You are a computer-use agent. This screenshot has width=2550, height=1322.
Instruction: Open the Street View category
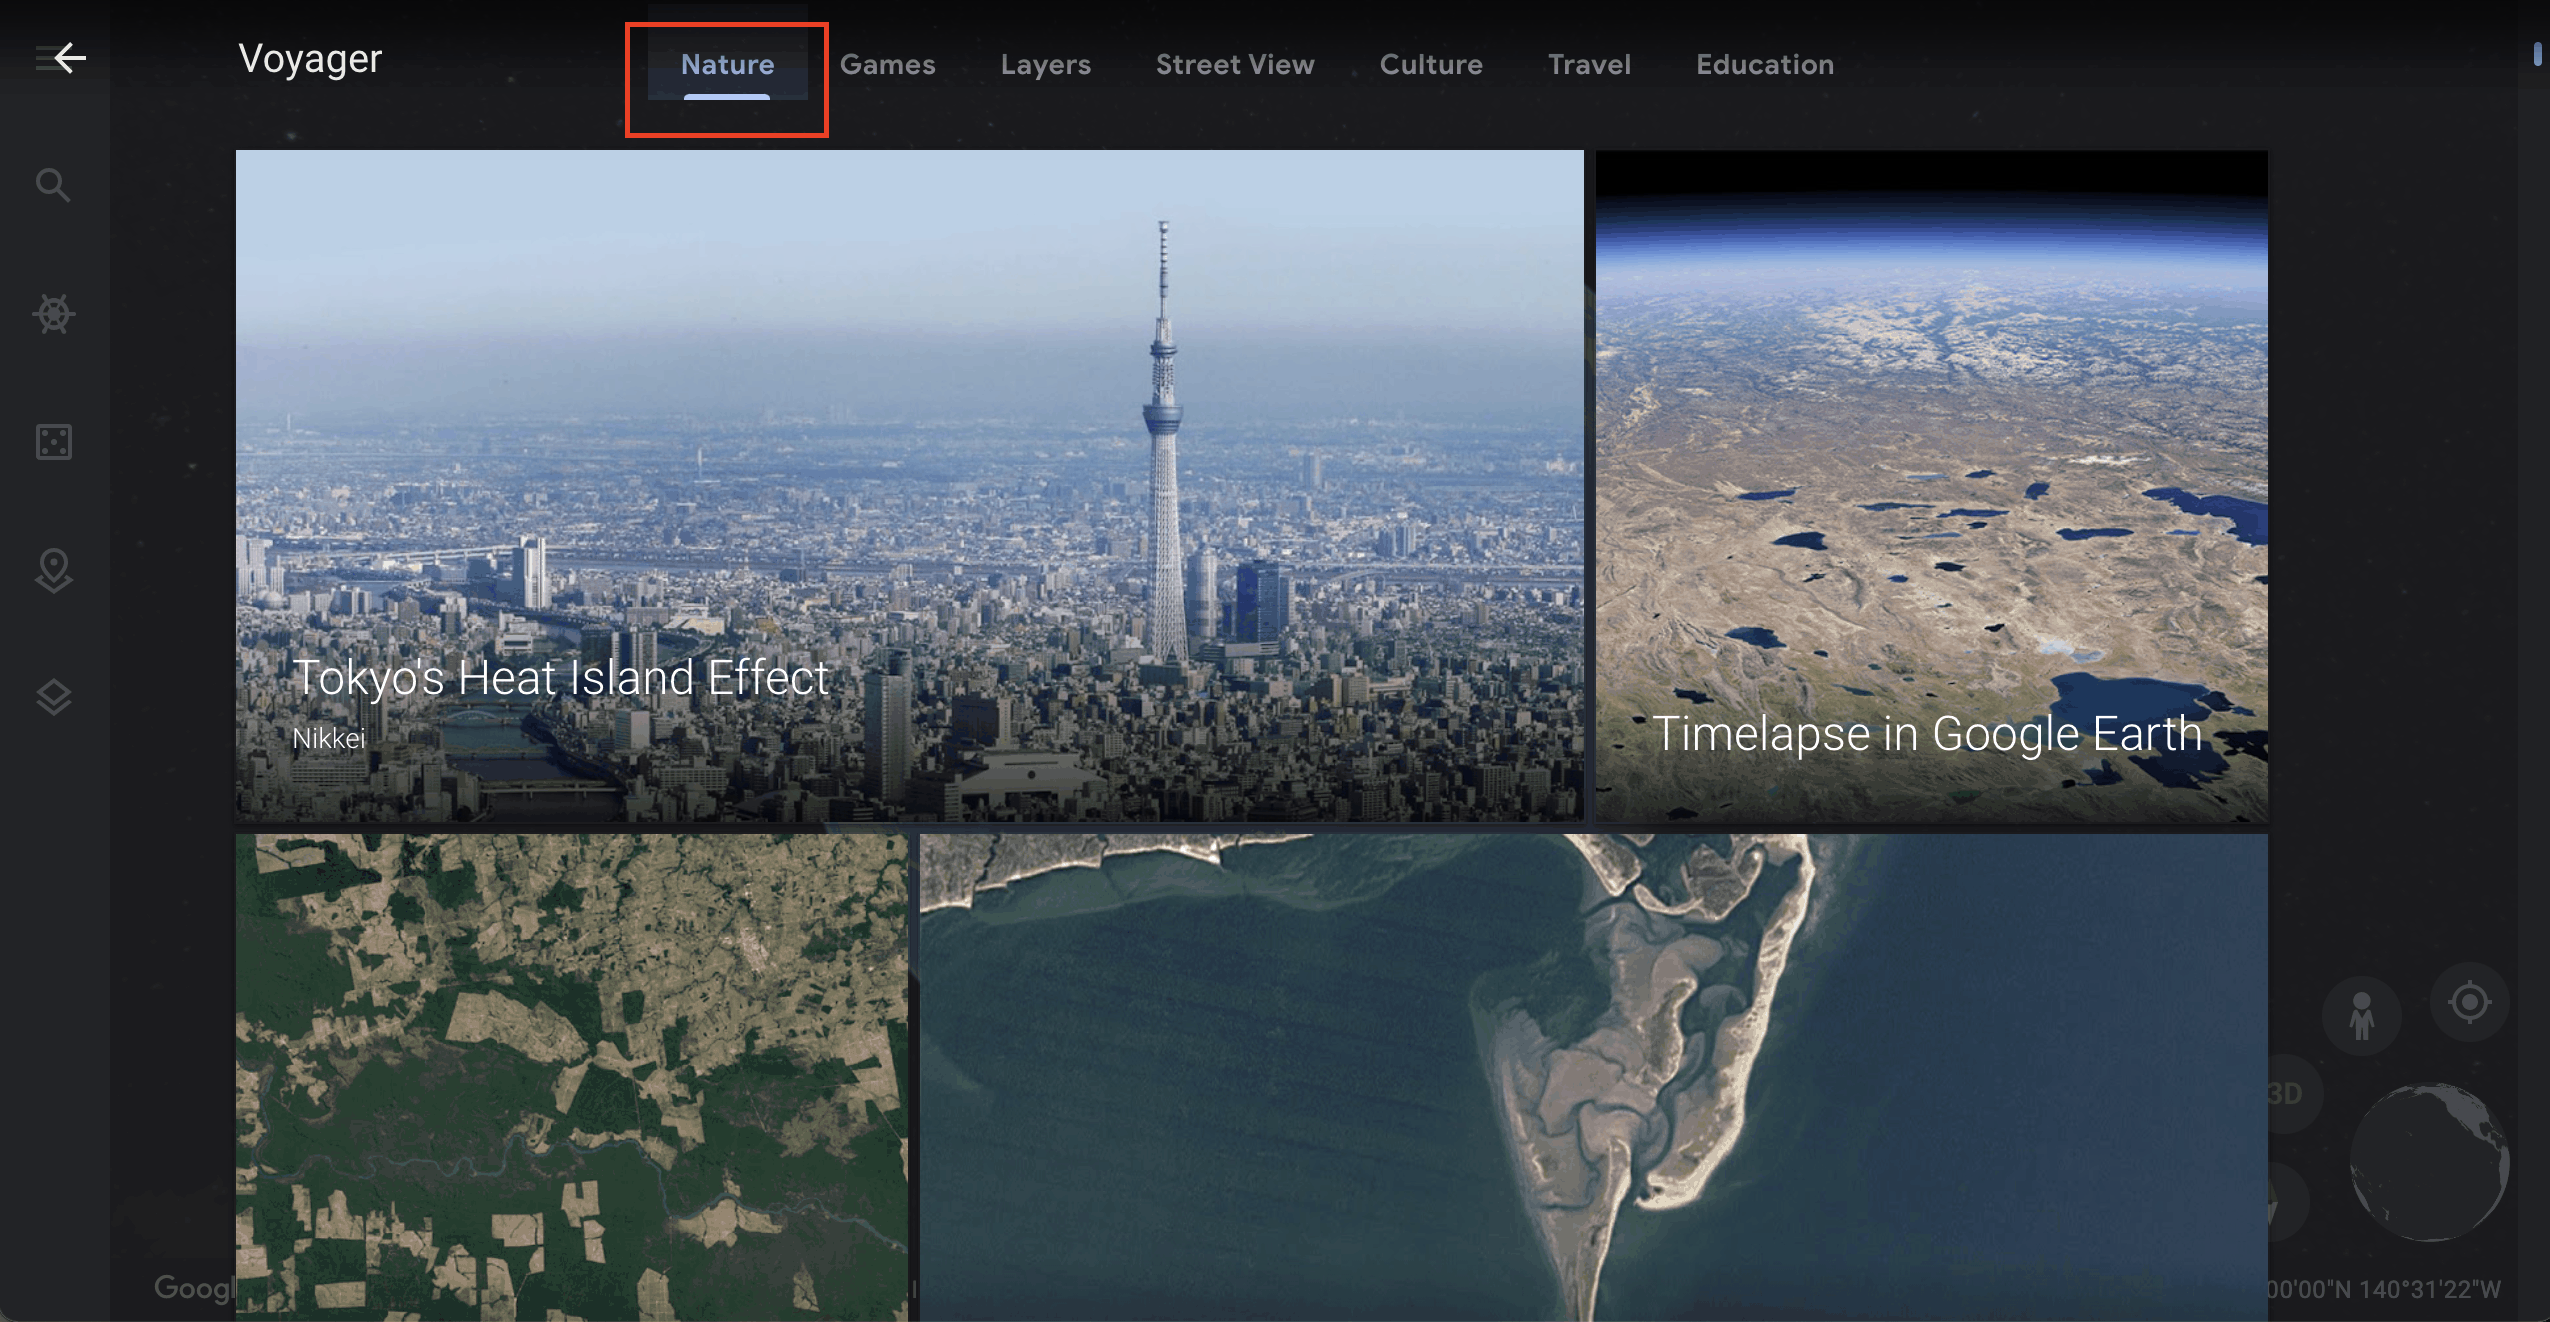(1234, 64)
